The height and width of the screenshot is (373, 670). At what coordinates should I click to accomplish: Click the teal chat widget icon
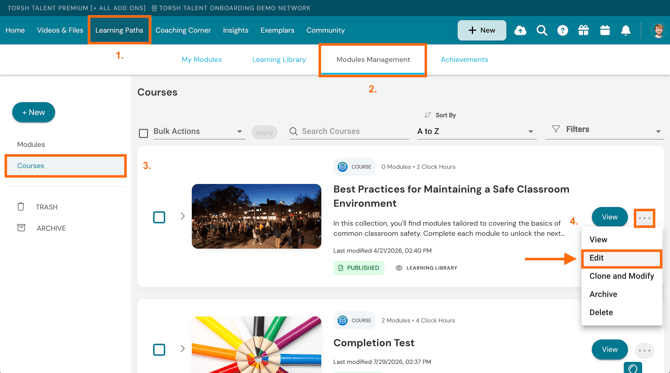(x=633, y=368)
